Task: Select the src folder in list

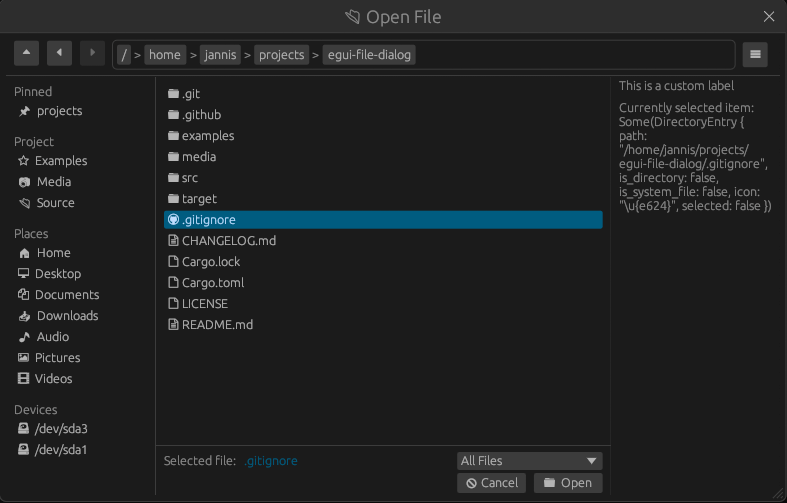Action: [x=189, y=178]
